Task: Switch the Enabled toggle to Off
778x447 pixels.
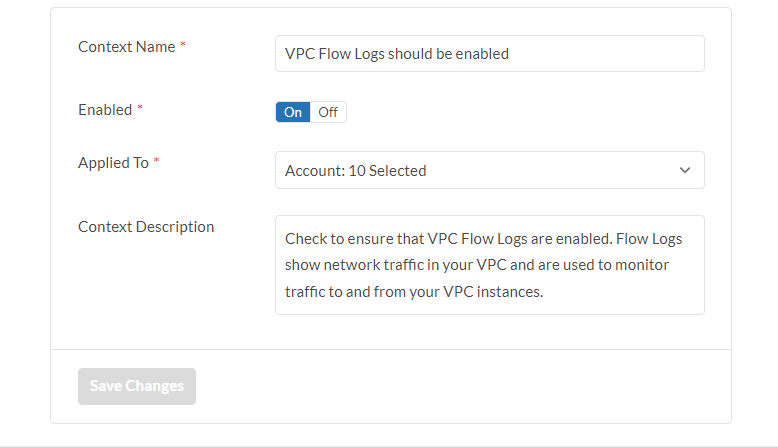Action: point(328,112)
